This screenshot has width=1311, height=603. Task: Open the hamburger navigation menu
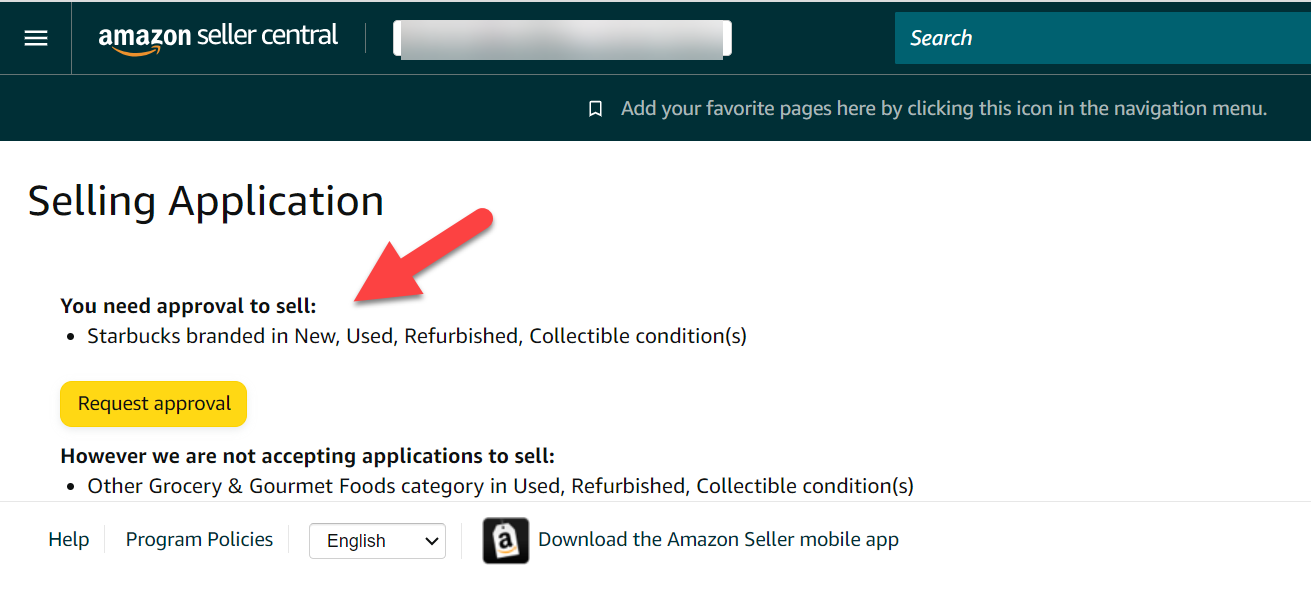point(36,38)
